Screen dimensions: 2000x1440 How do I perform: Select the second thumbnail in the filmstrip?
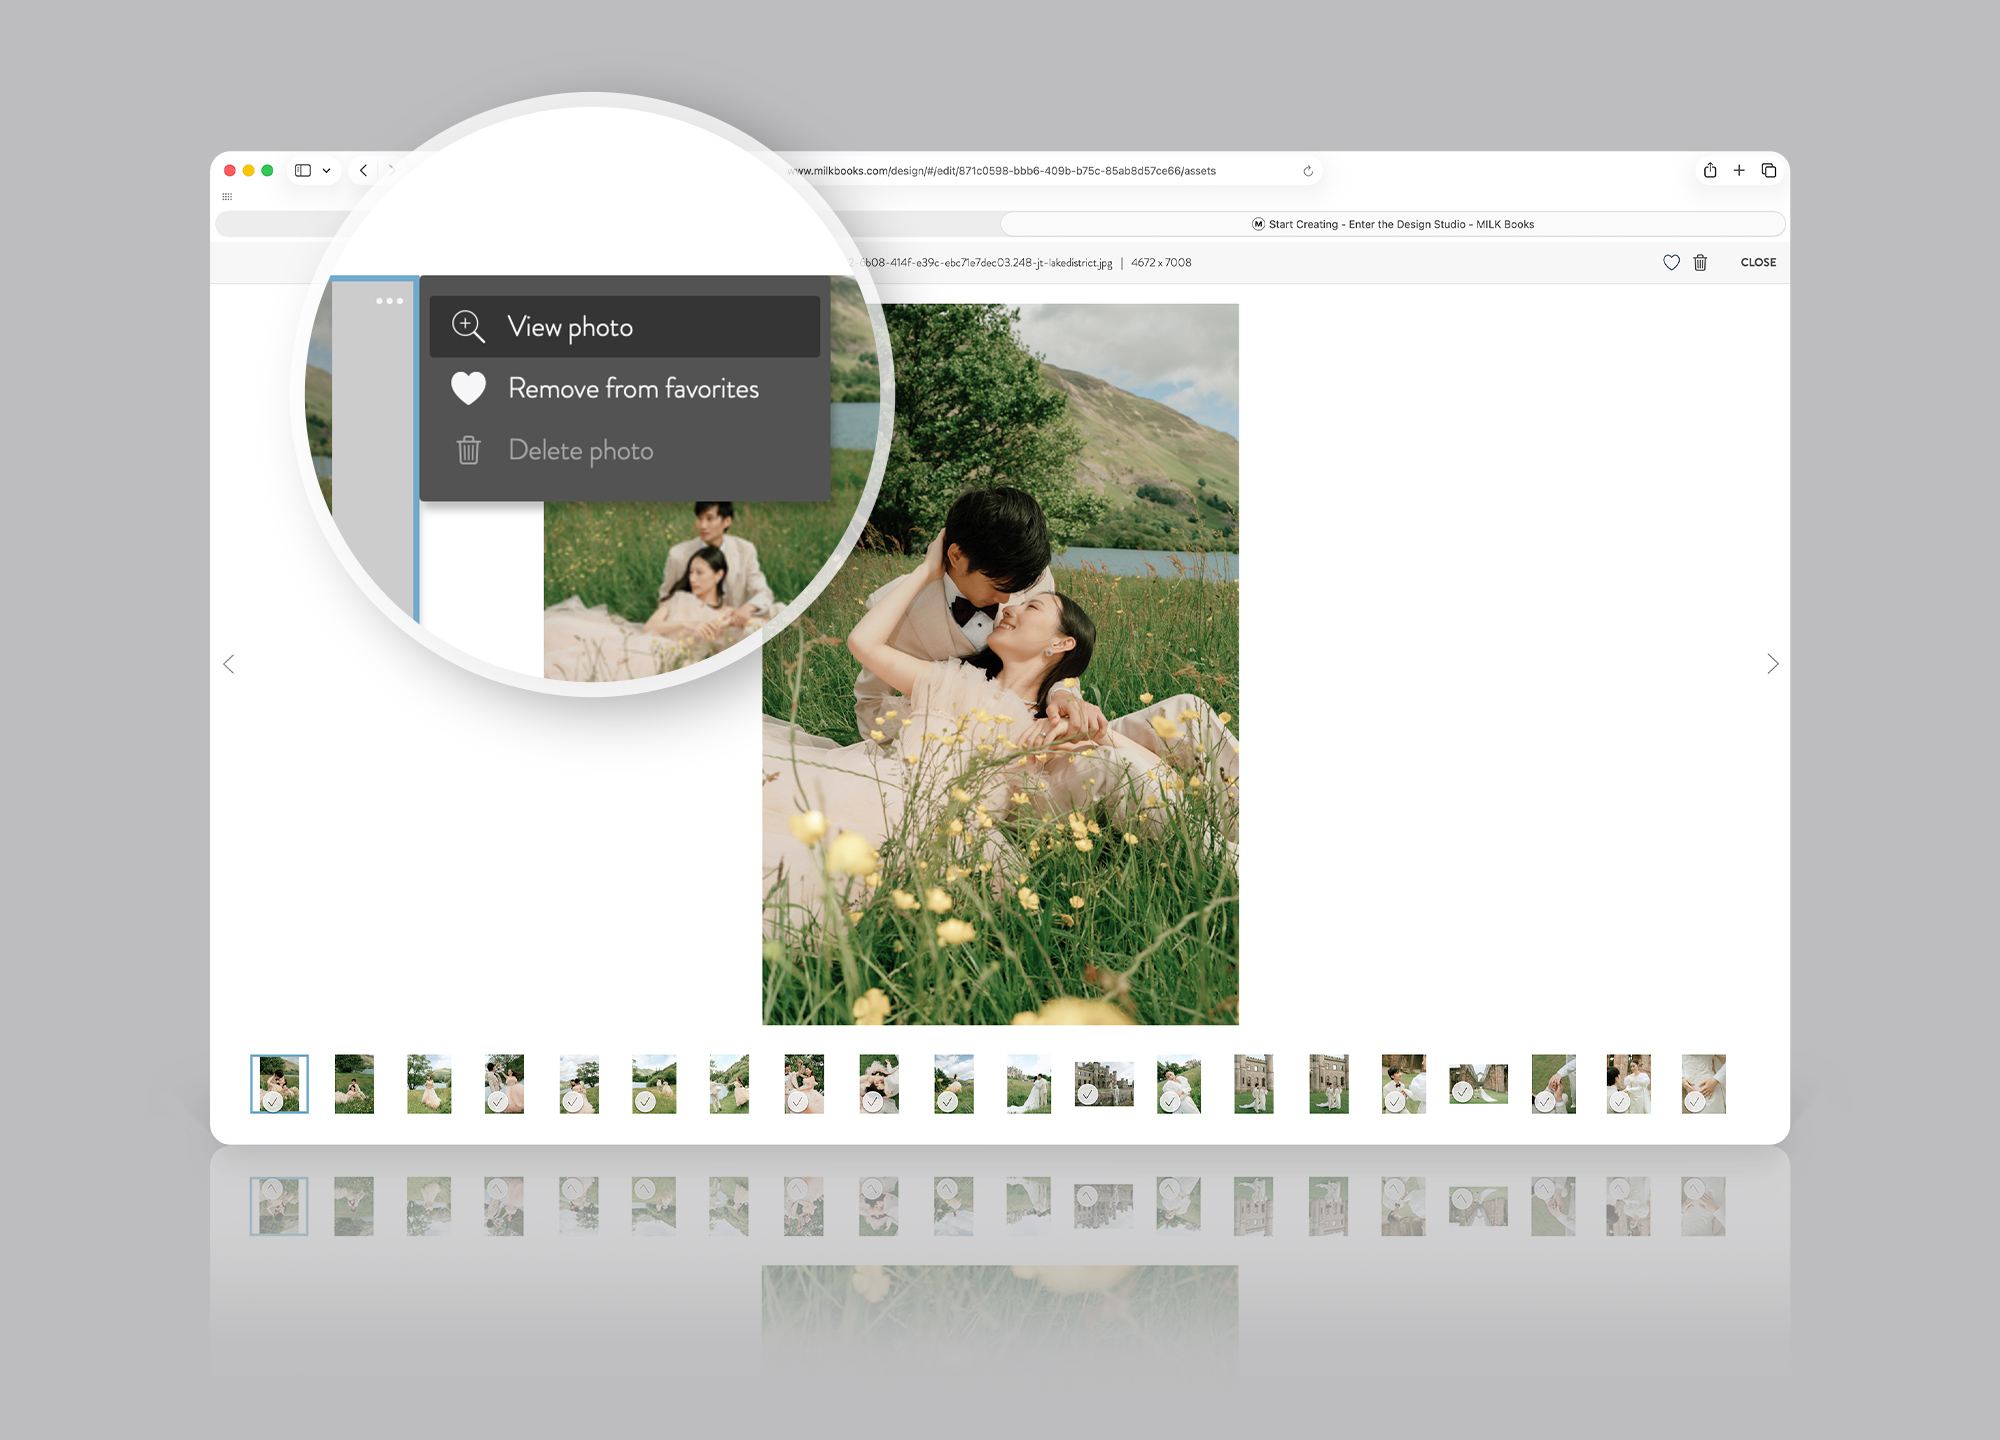(x=354, y=1084)
